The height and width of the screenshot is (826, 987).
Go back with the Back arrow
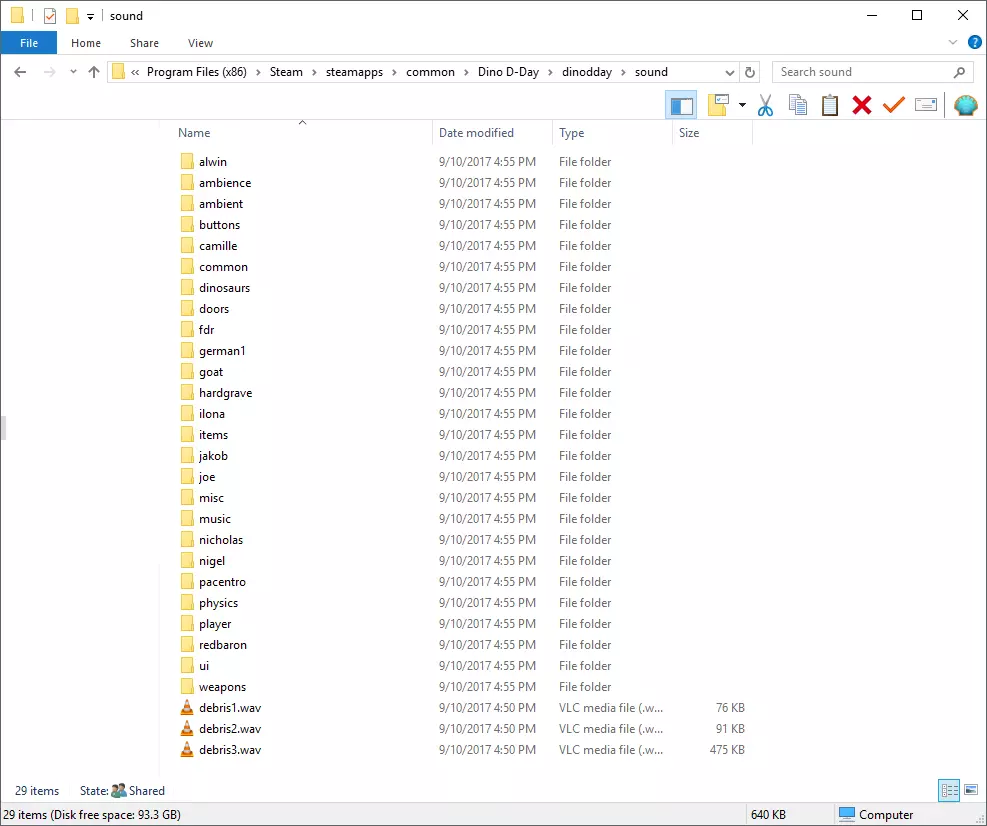(x=20, y=72)
